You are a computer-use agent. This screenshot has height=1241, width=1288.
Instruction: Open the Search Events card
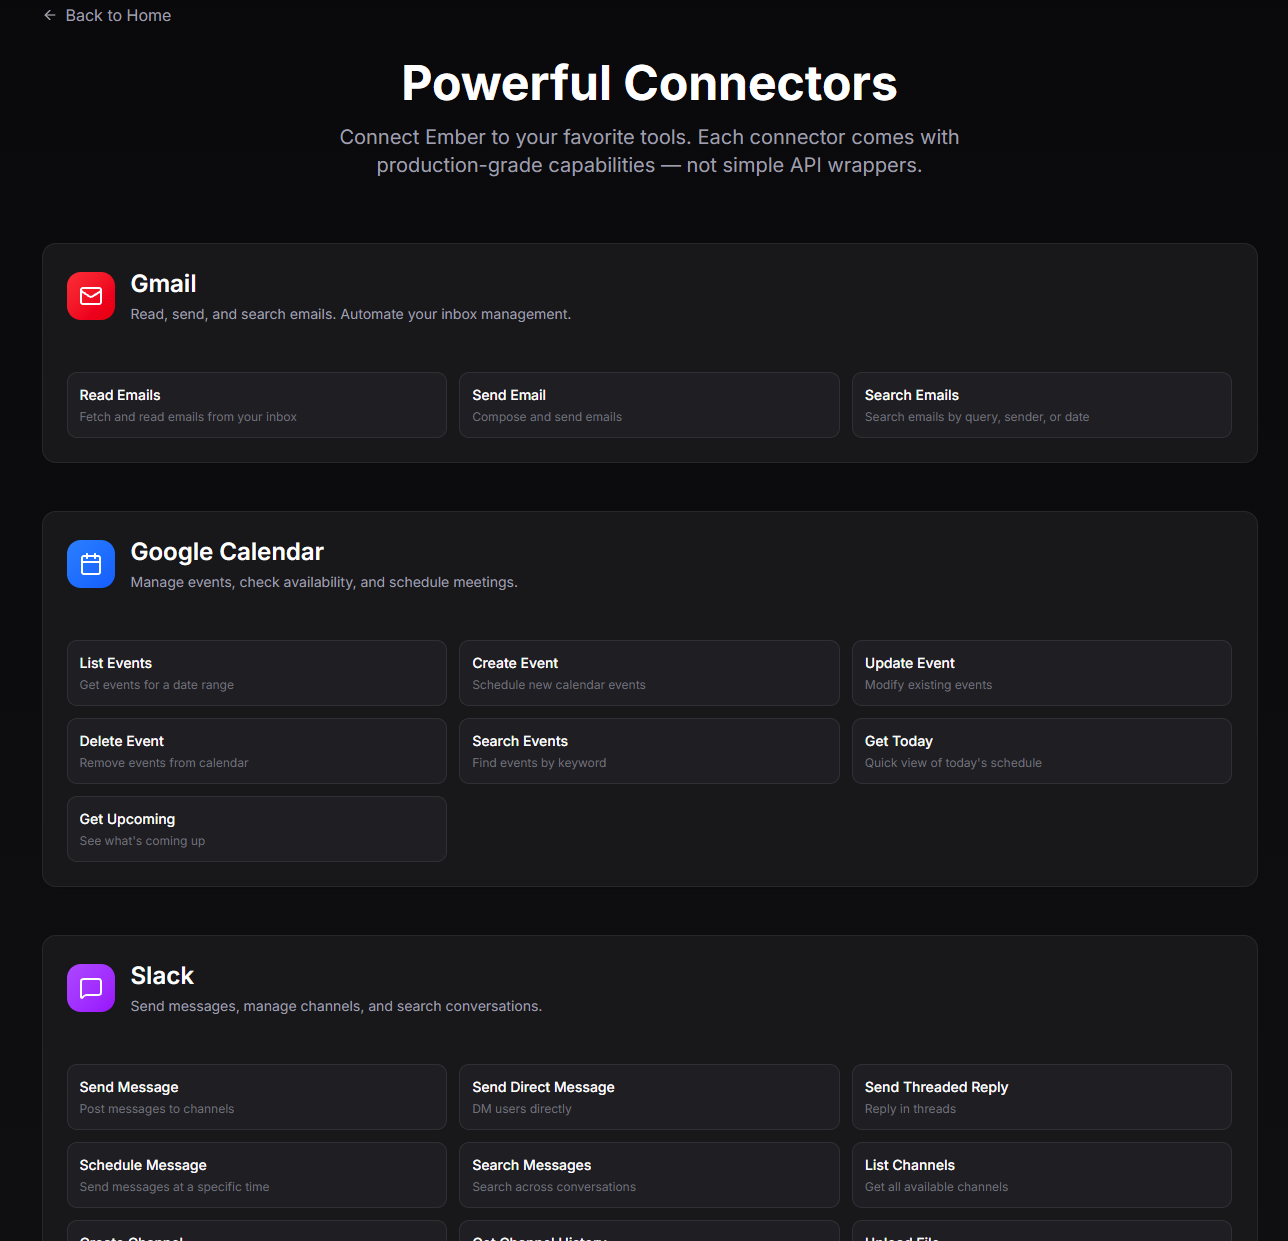pyautogui.click(x=649, y=751)
